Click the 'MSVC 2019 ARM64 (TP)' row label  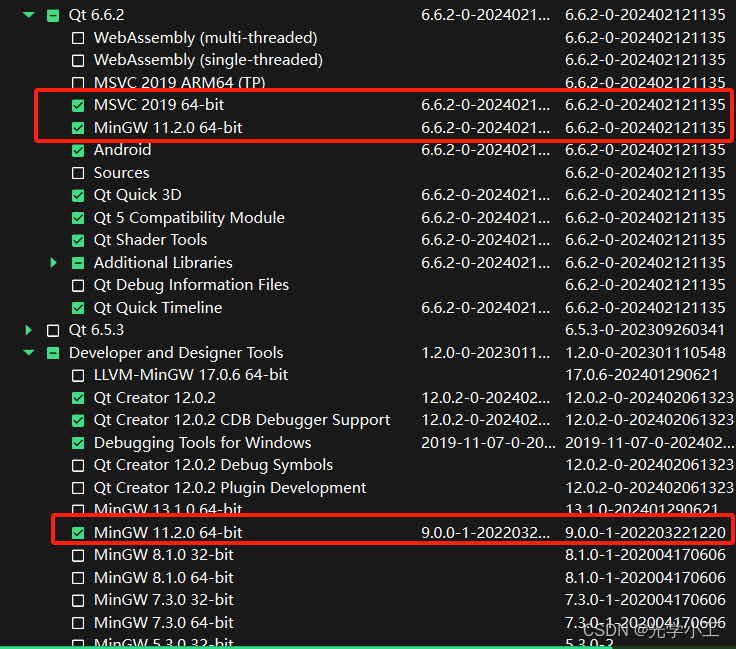179,83
